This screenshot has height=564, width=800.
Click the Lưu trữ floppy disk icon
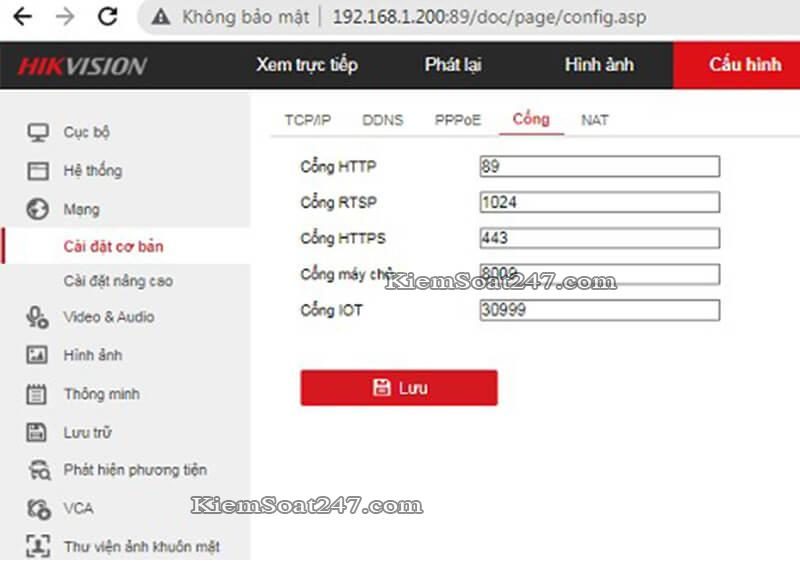tap(36, 432)
